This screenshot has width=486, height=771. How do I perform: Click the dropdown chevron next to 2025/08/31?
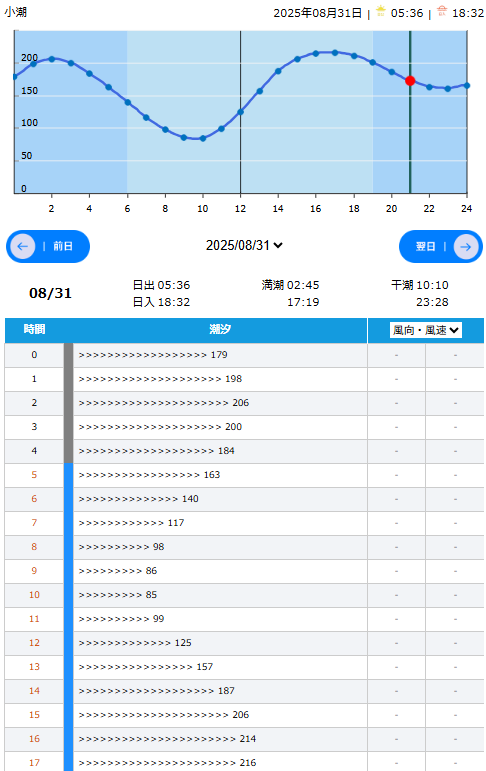(278, 245)
